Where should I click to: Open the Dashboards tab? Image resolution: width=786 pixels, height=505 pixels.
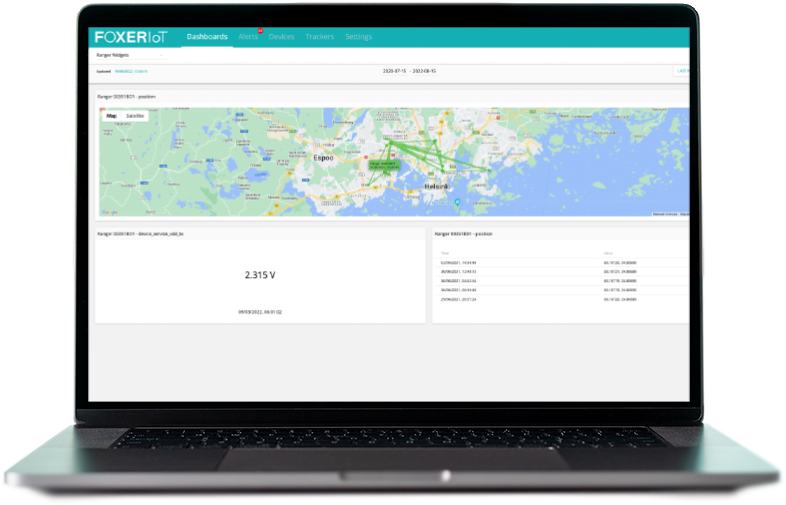[x=207, y=37]
